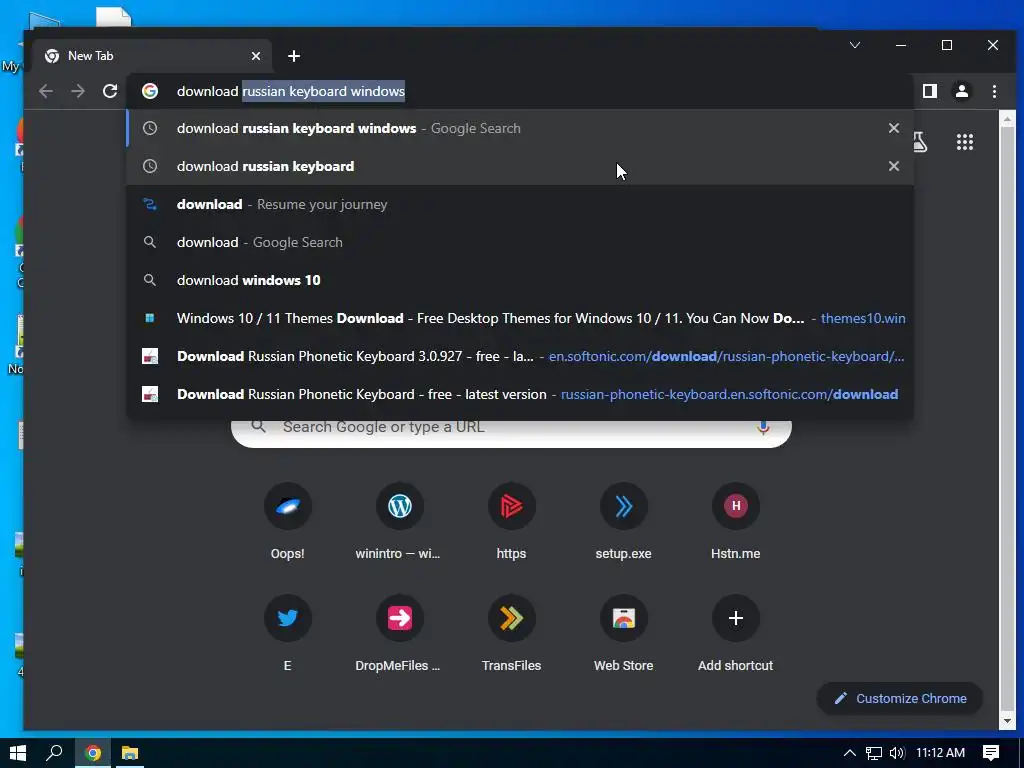Close the New Tab tab
Screen dimensions: 1024x768
click(x=256, y=56)
